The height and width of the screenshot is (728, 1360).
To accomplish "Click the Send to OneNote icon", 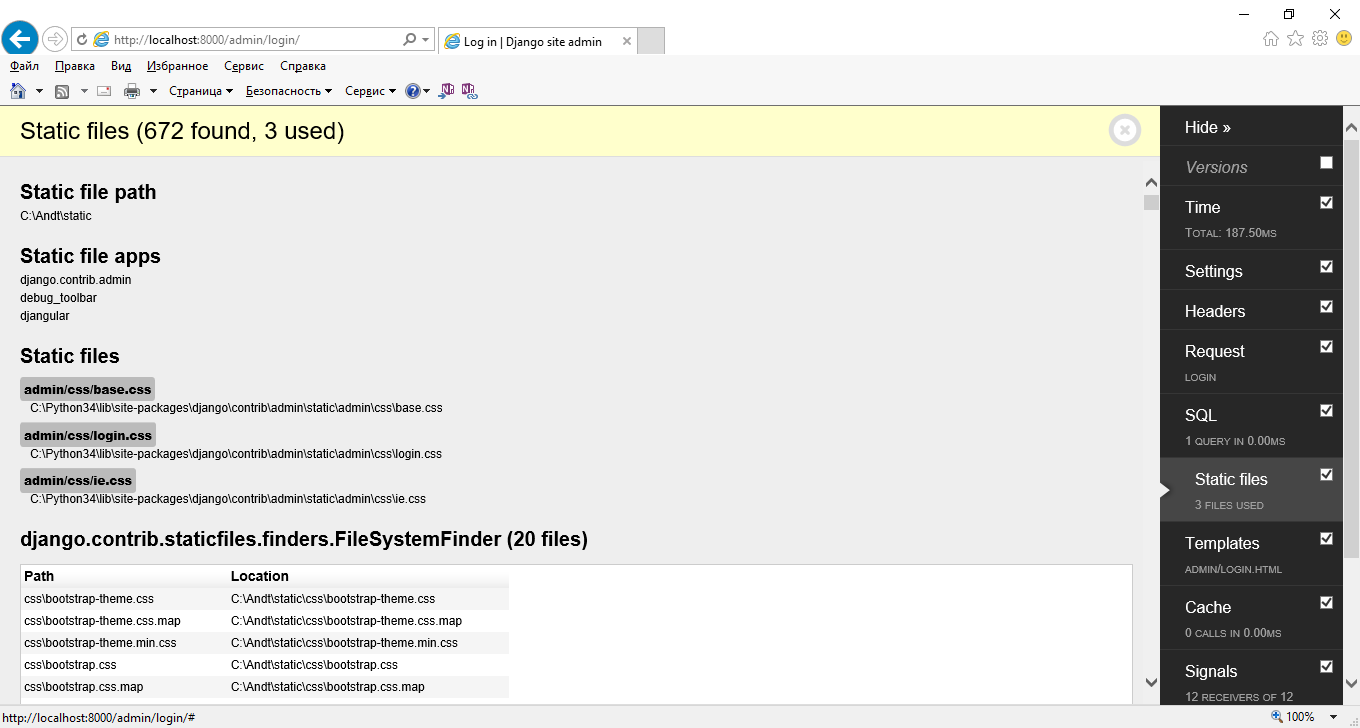I will coord(447,91).
